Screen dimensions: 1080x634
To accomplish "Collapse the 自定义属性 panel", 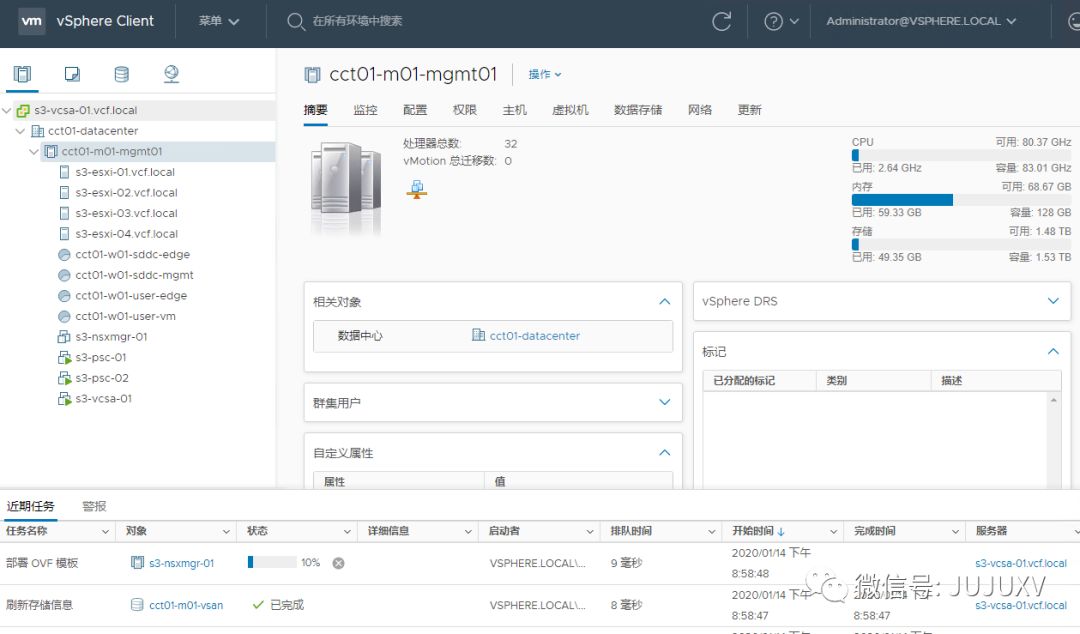I will point(665,452).
